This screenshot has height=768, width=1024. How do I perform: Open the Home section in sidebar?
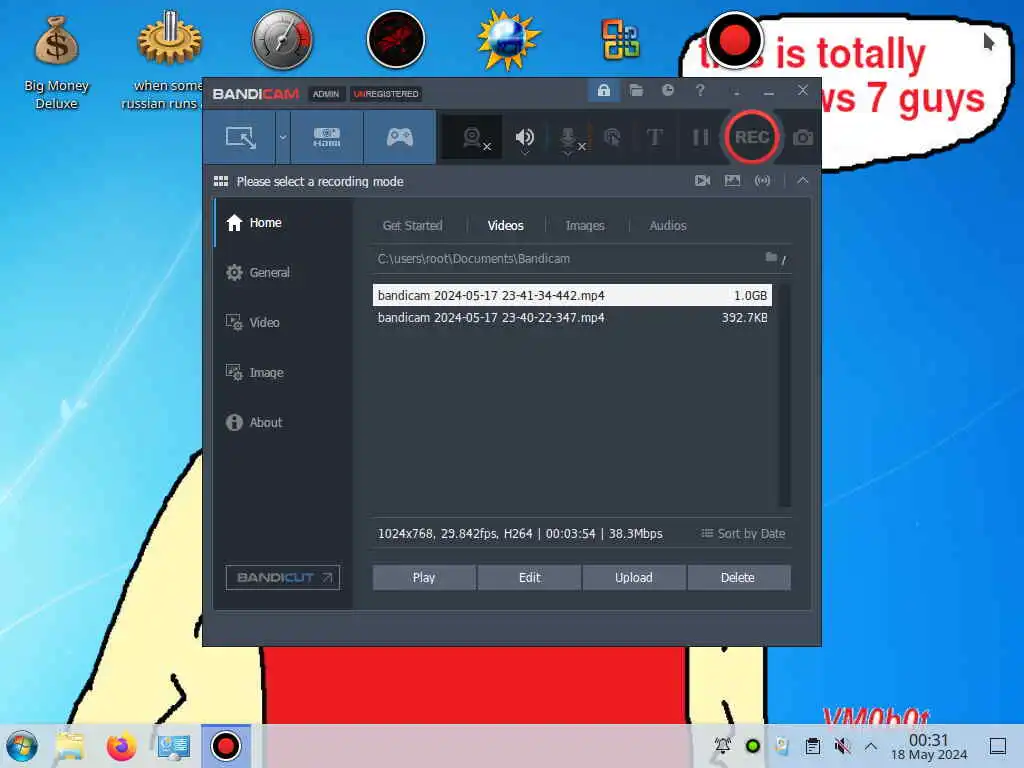(x=283, y=223)
